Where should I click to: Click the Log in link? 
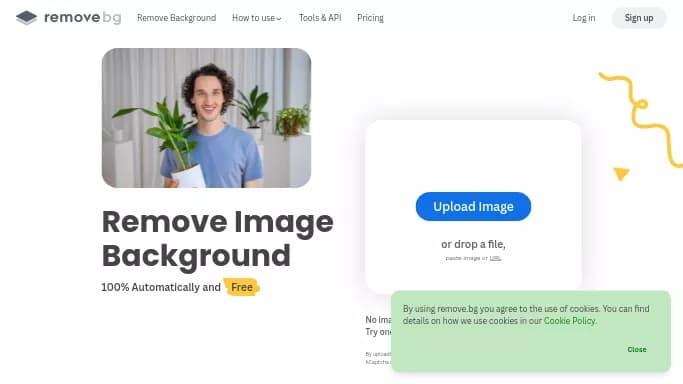tap(584, 18)
